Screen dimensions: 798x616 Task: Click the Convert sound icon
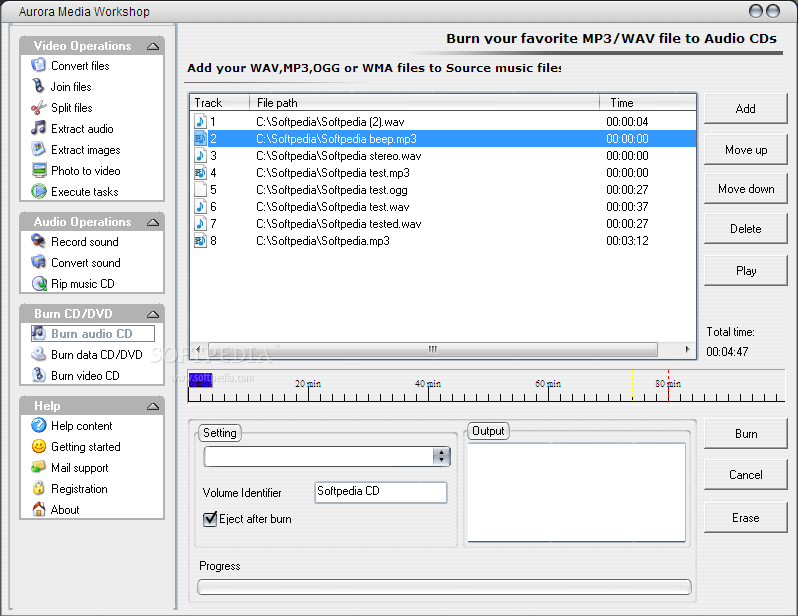pos(39,262)
